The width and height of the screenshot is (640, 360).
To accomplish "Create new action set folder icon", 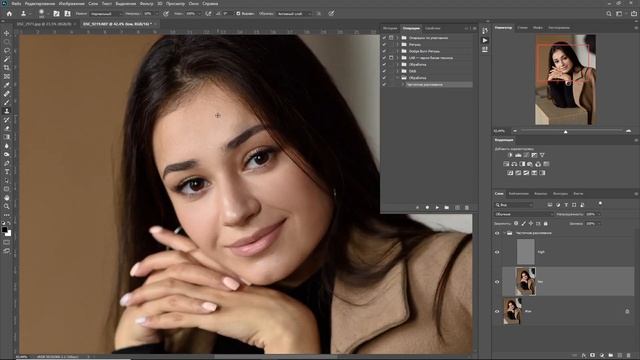I will click(447, 207).
